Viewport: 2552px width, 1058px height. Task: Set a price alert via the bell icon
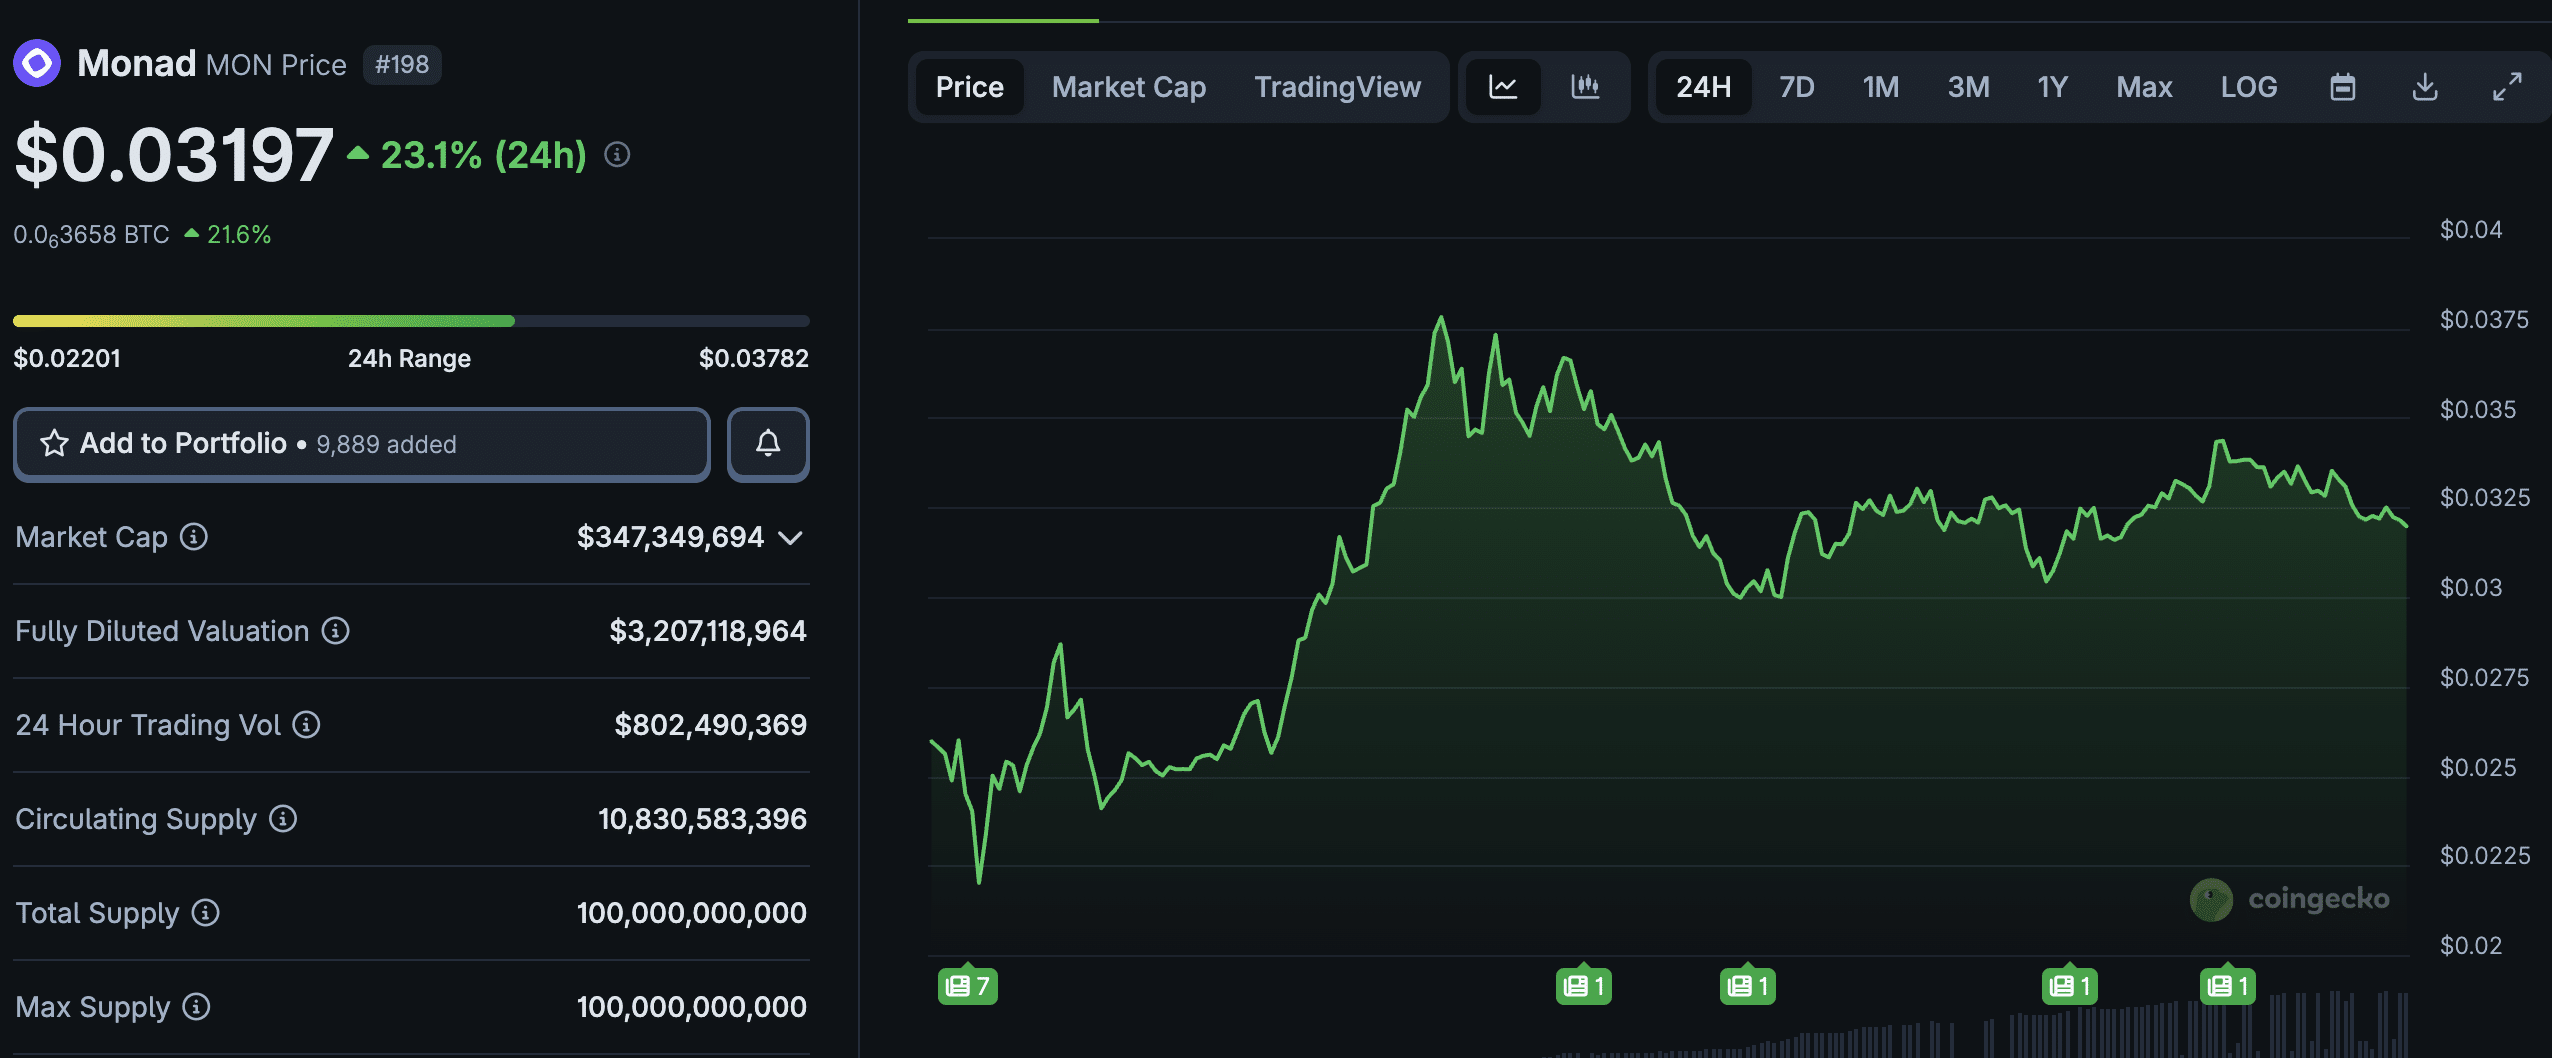tap(767, 443)
